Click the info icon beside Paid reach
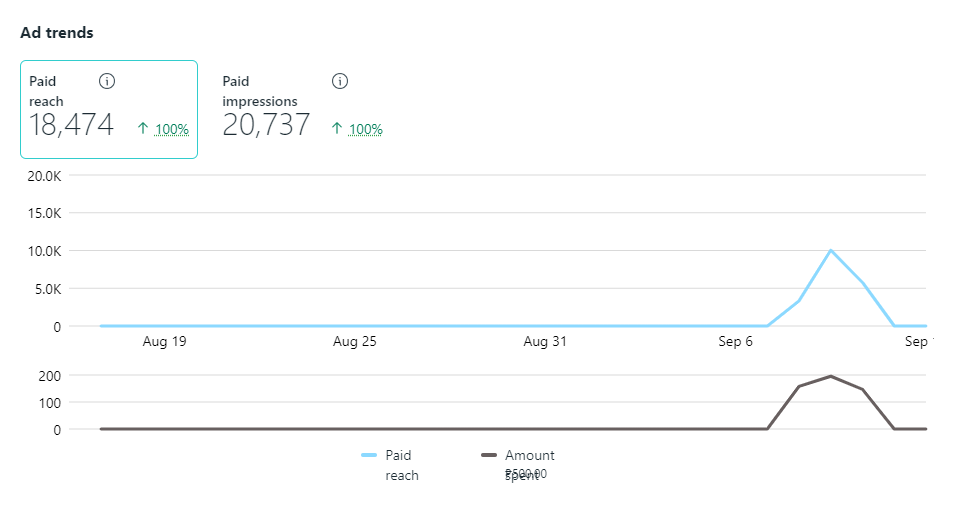The width and height of the screenshot is (970, 509). click(x=107, y=81)
